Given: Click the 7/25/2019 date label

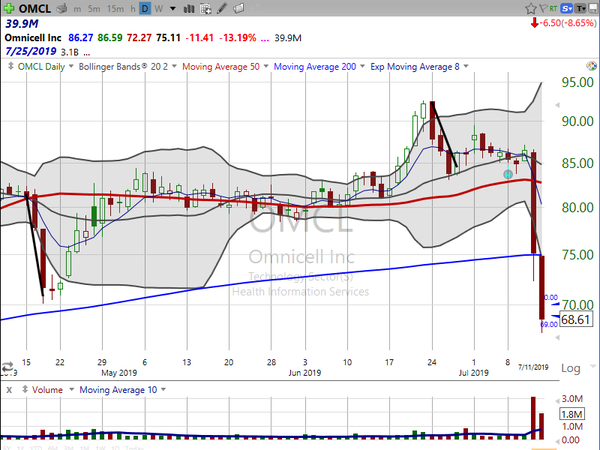Looking at the screenshot, I should (31, 51).
